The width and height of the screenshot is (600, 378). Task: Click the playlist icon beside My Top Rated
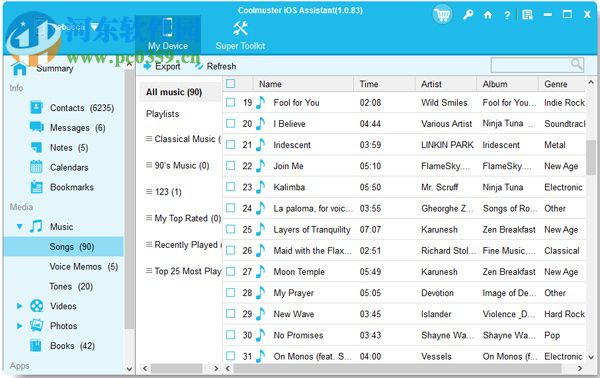(149, 218)
